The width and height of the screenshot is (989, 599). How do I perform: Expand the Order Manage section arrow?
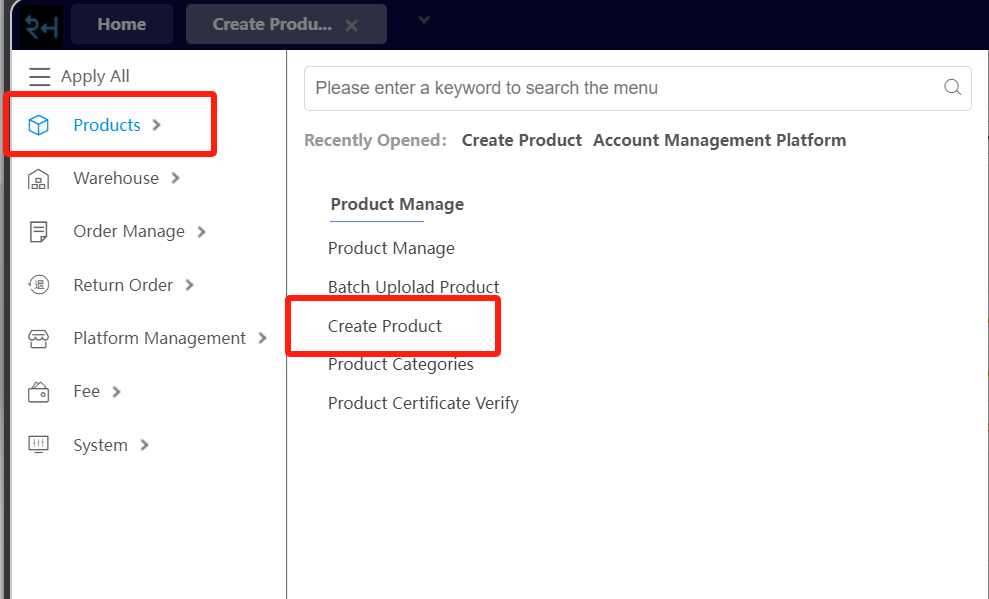(204, 231)
